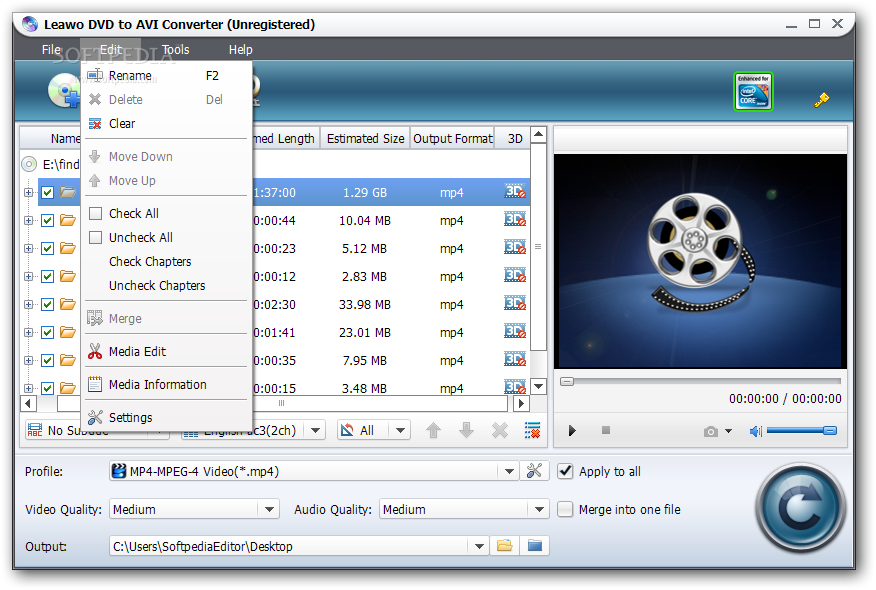Screen dimensions: 876x590
Task: Click the list scroll down arrow
Action: coord(538,386)
